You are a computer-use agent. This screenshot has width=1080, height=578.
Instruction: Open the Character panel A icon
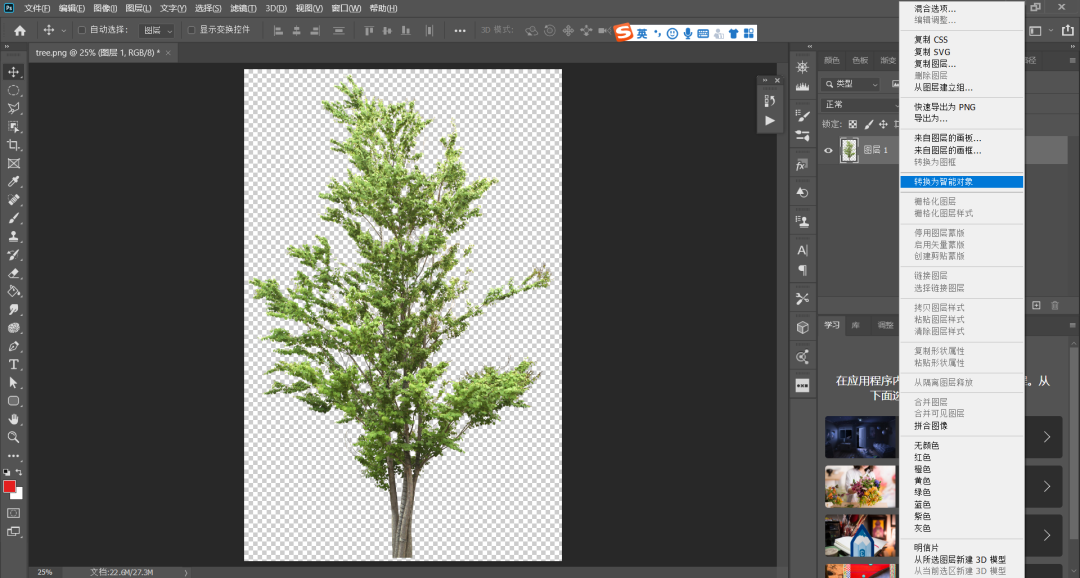(802, 250)
